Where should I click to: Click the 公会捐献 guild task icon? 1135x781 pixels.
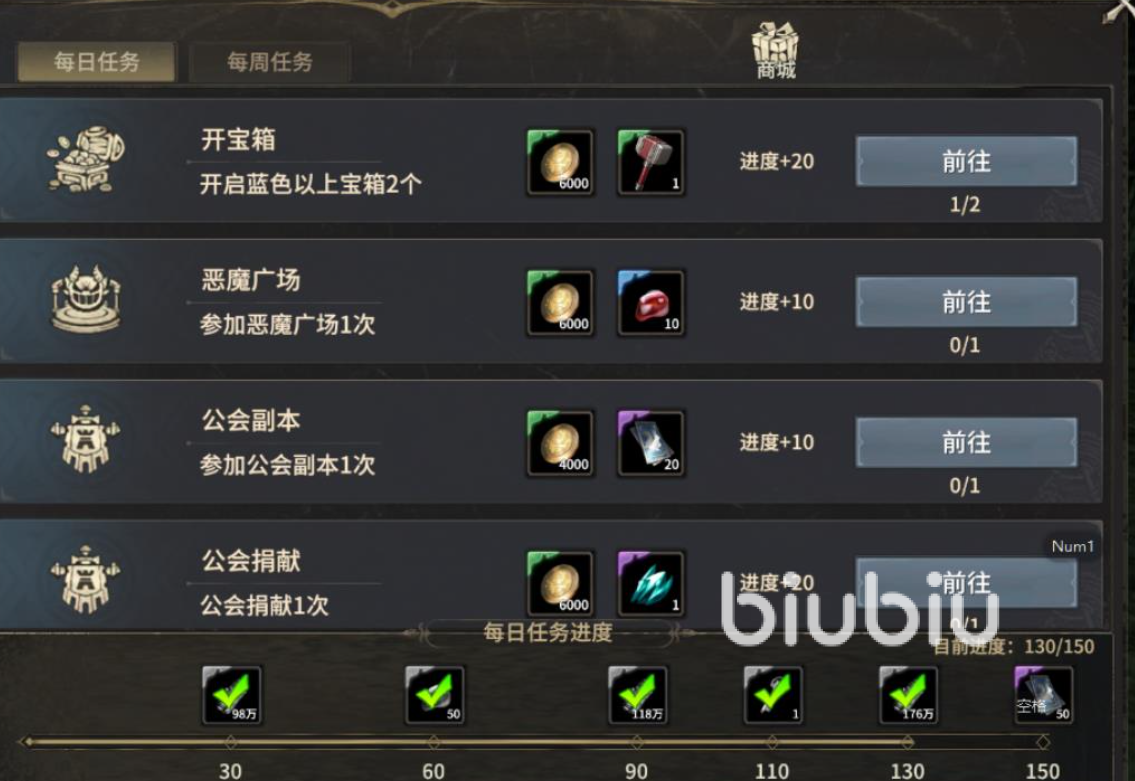point(85,579)
